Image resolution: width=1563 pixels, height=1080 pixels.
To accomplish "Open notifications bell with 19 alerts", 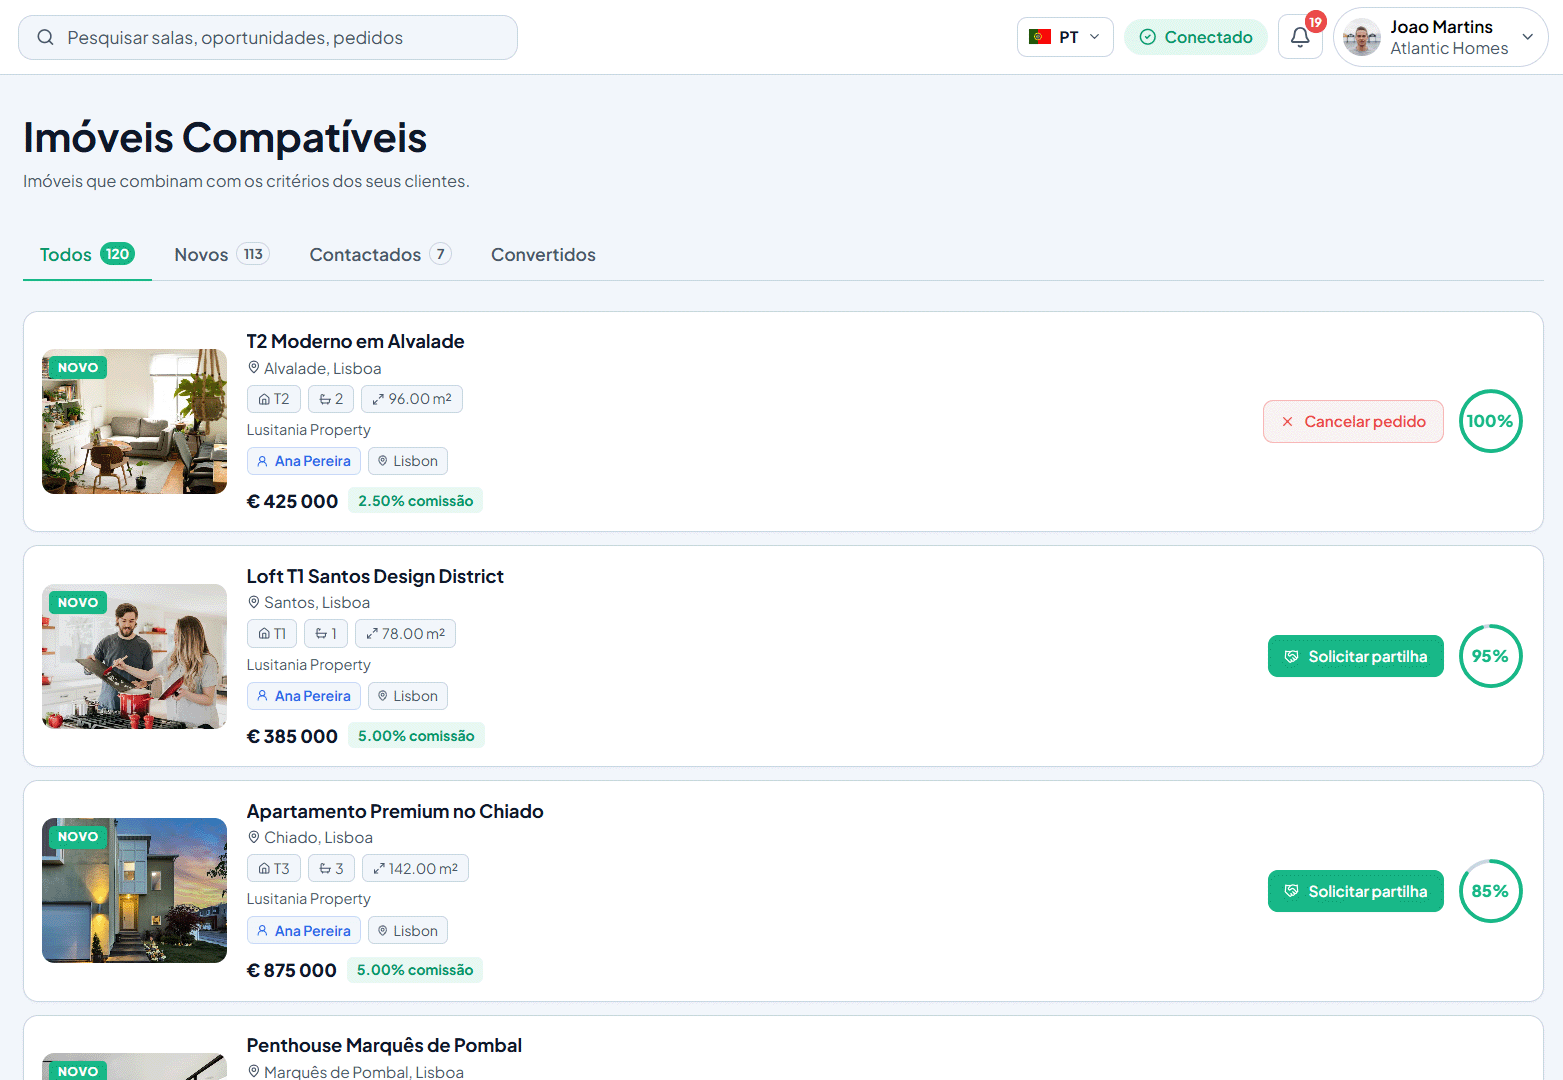I will click(1300, 37).
